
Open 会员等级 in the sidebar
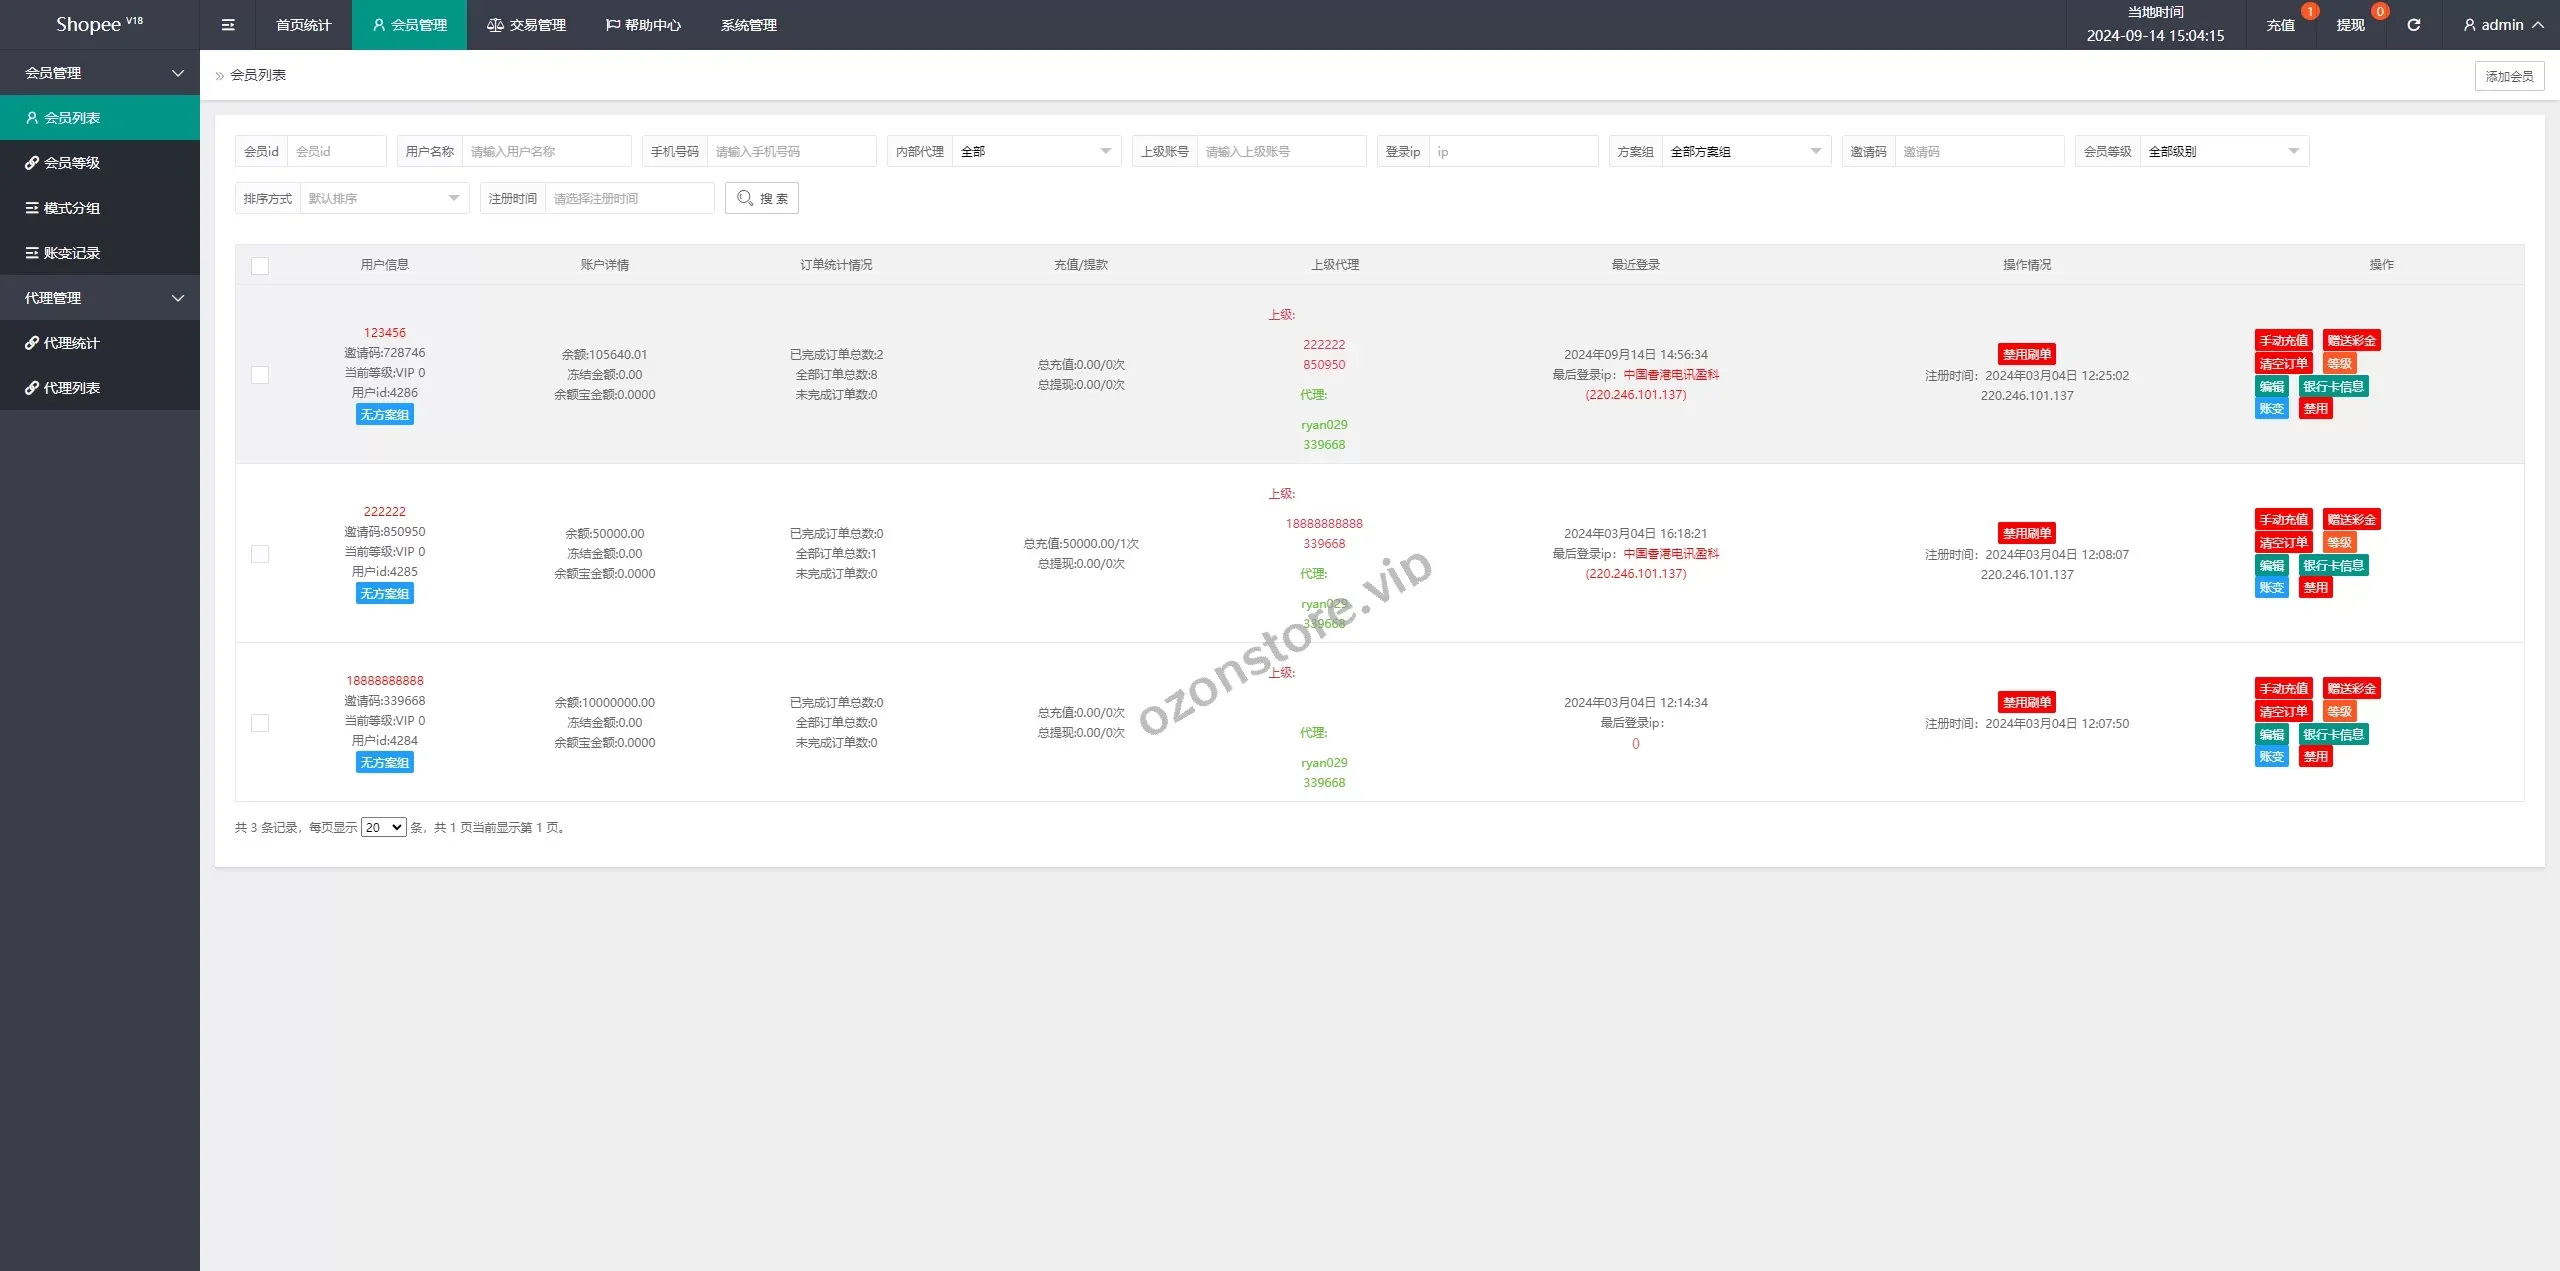pos(72,163)
